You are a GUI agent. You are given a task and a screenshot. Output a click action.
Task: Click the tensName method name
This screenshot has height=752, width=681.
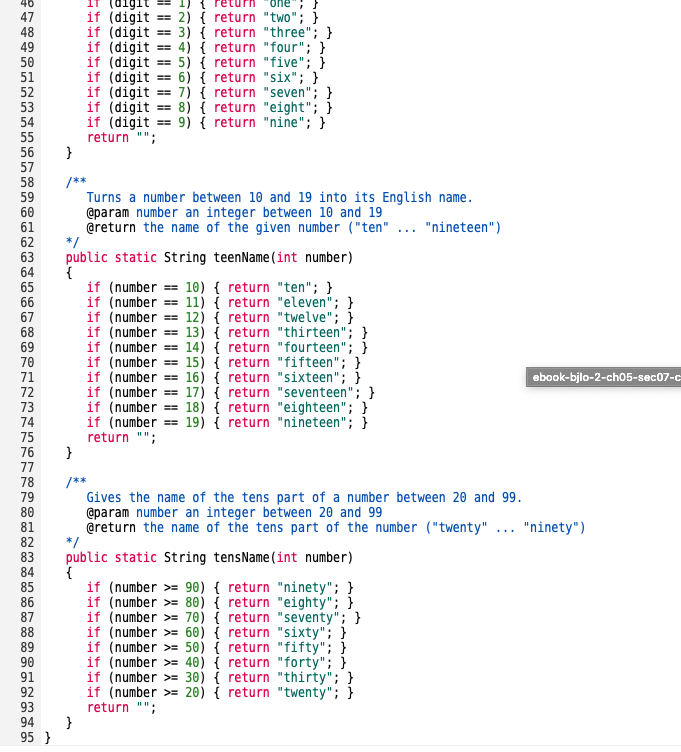[242, 557]
